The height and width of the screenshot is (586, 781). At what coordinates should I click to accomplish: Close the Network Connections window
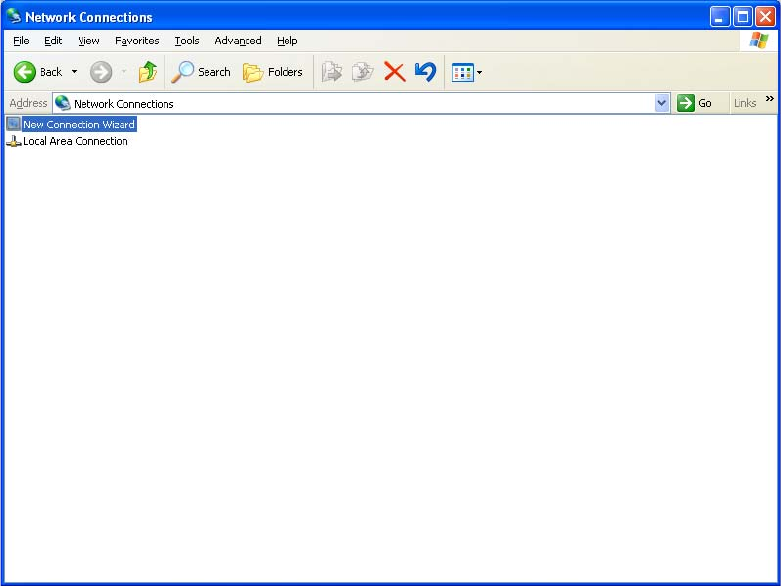pyautogui.click(x=766, y=17)
